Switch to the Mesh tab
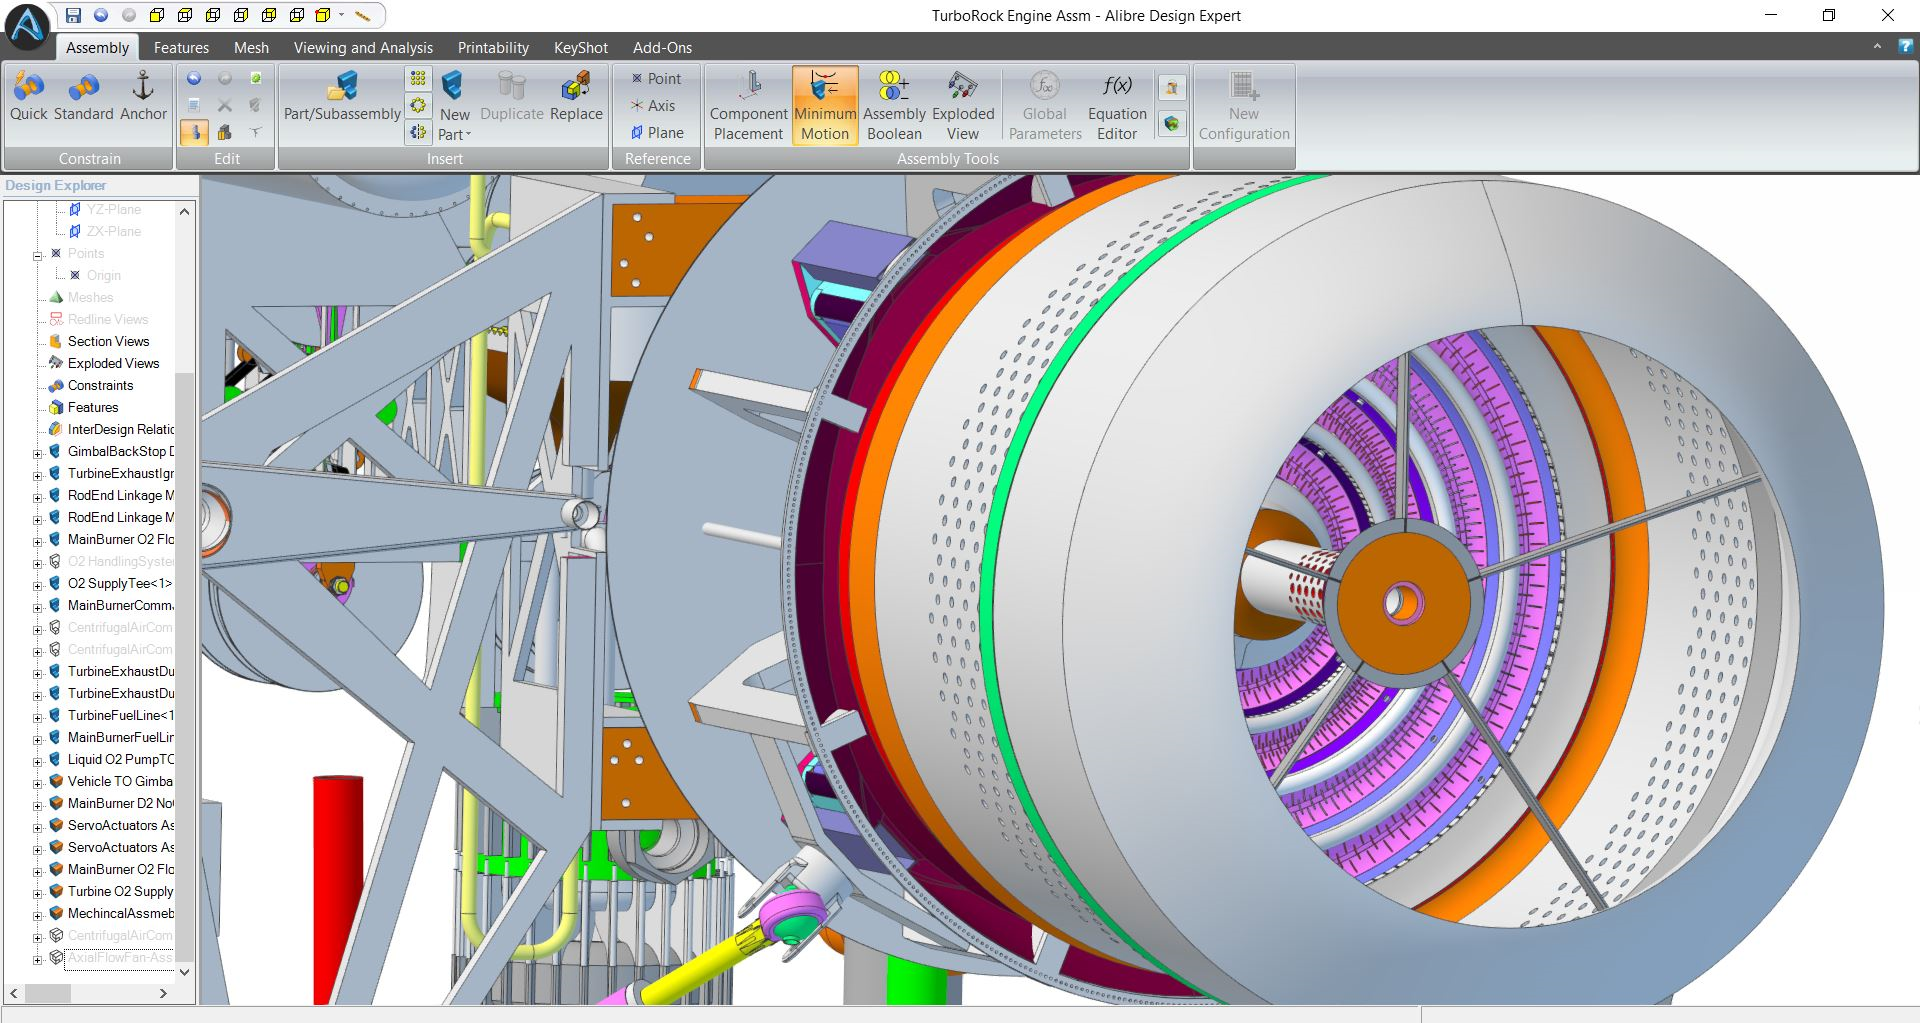The height and width of the screenshot is (1023, 1920). point(251,47)
